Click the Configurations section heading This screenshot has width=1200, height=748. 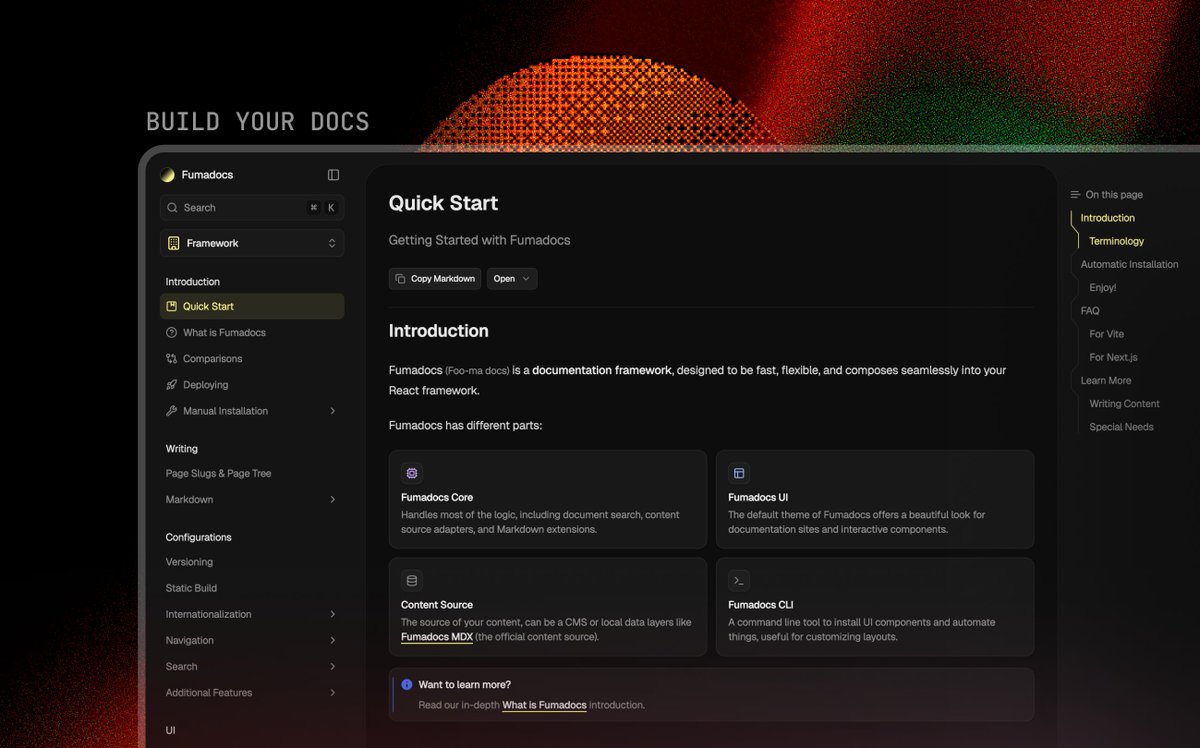click(199, 537)
